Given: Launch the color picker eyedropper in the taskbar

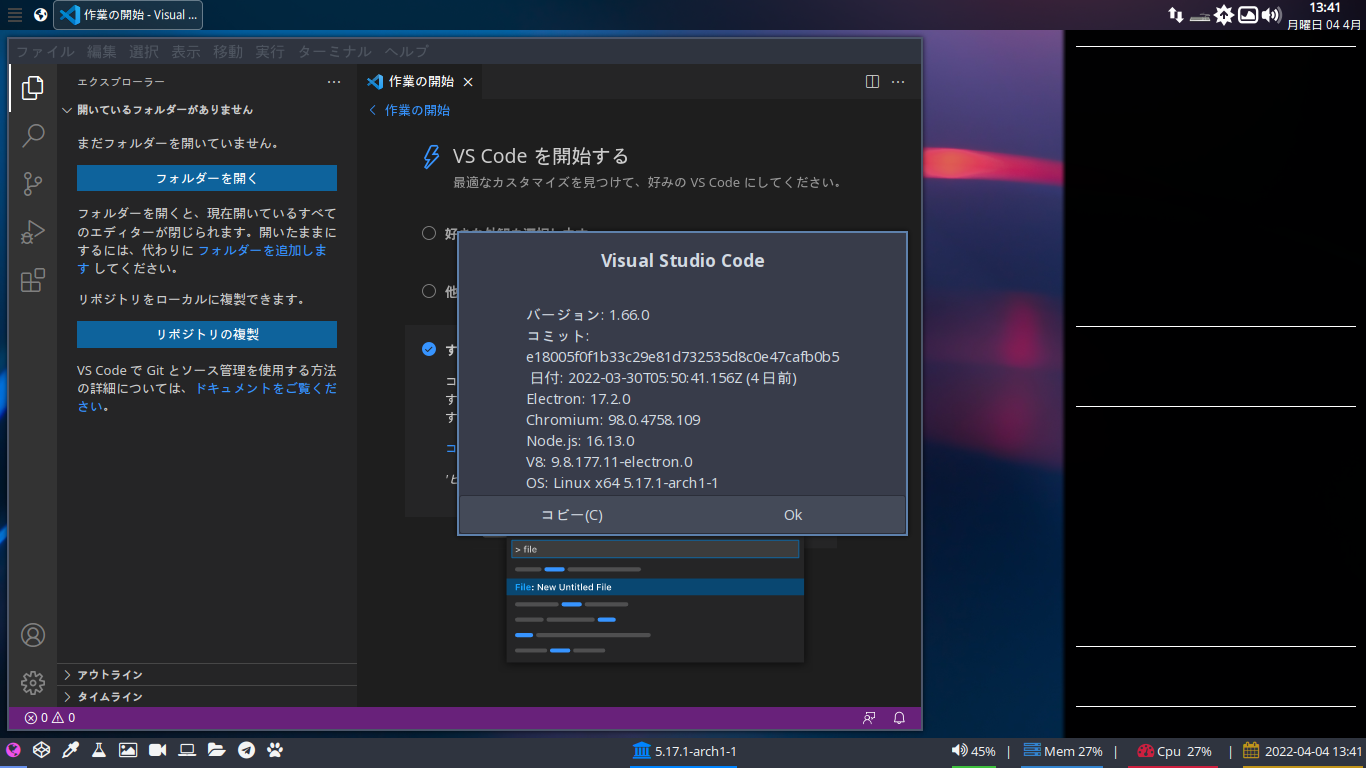Looking at the screenshot, I should click(x=70, y=750).
